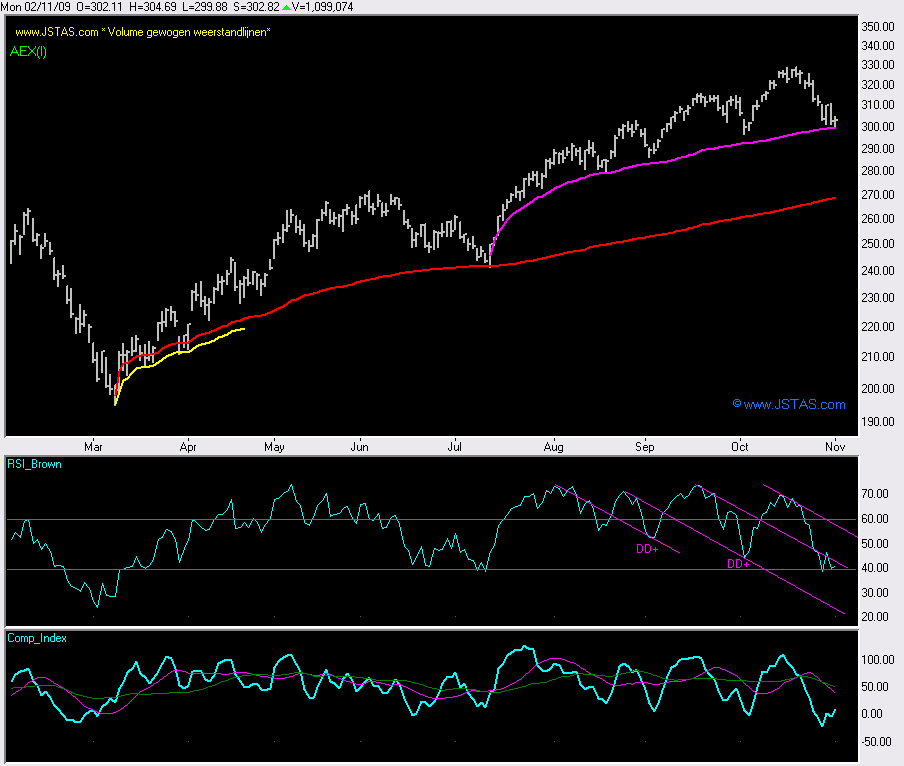Screen dimensions: 904x766
Task: Click the blue ©www.JSTAS.com watermark link
Action: point(788,405)
